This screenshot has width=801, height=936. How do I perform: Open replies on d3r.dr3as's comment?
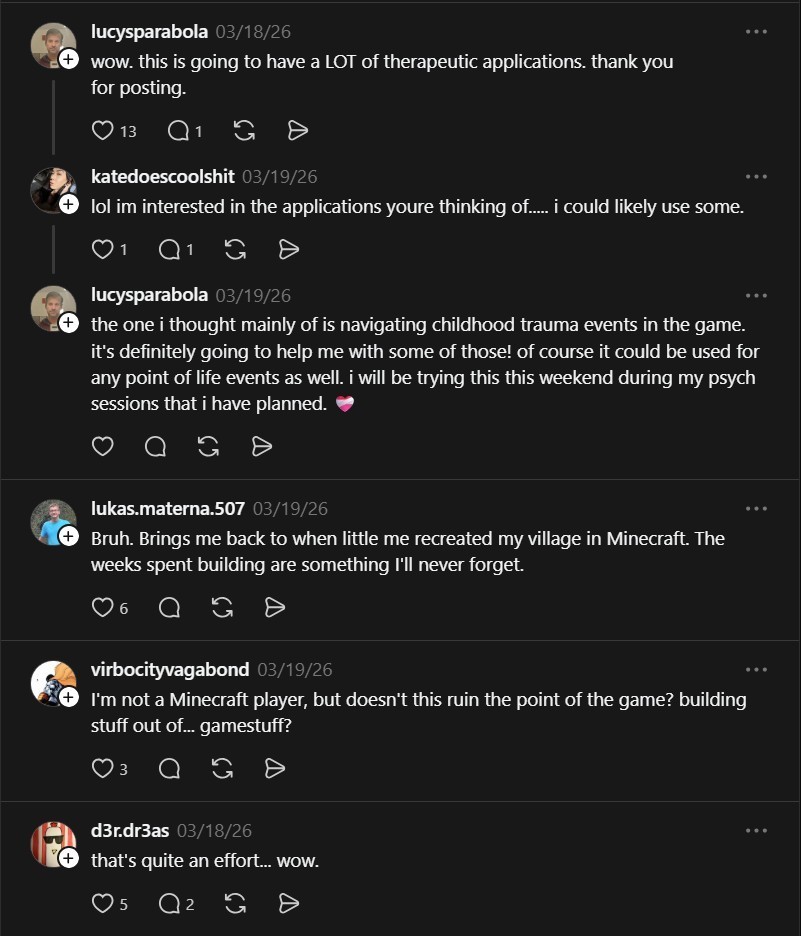pos(170,904)
